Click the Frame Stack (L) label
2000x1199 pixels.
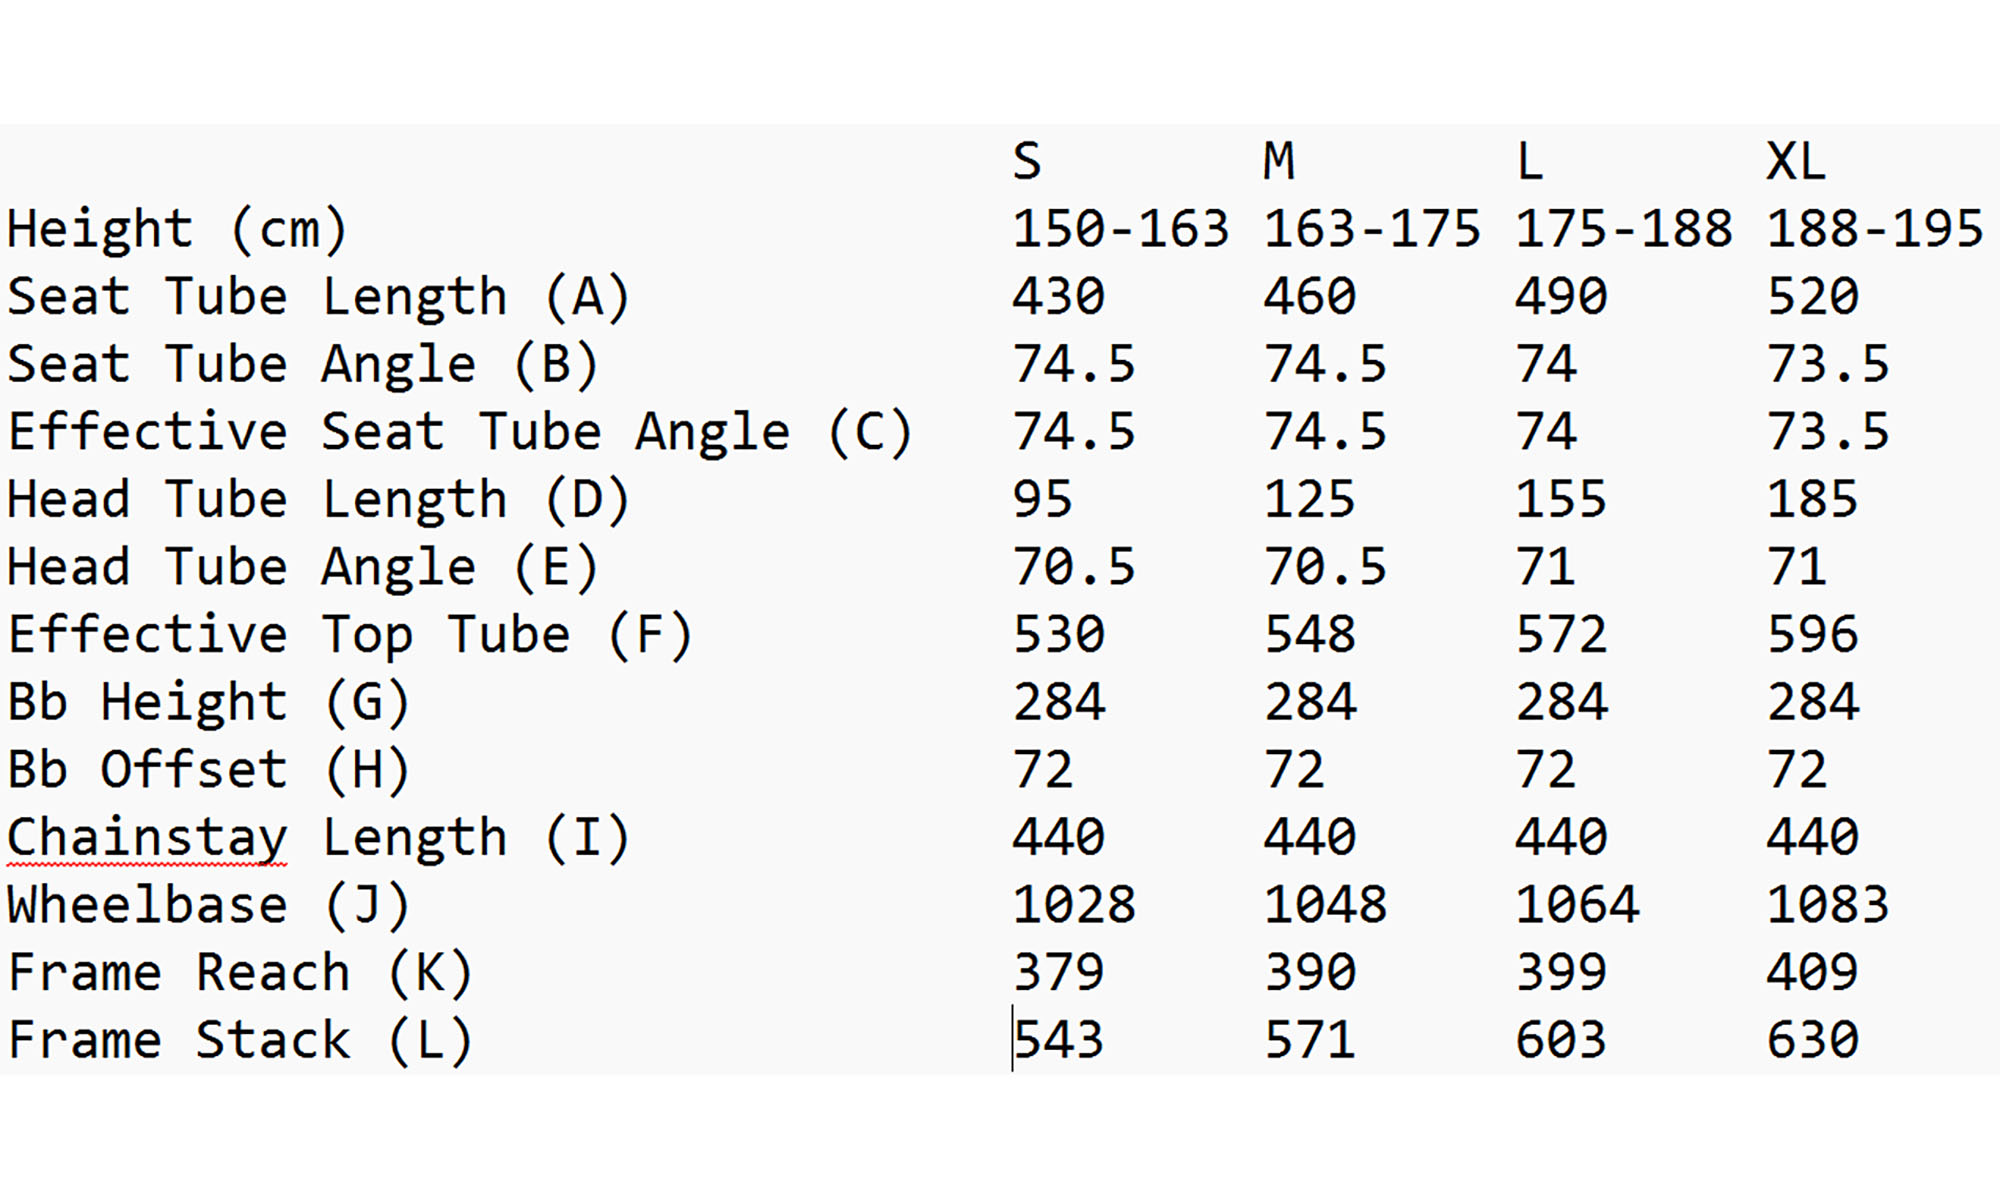point(239,1040)
